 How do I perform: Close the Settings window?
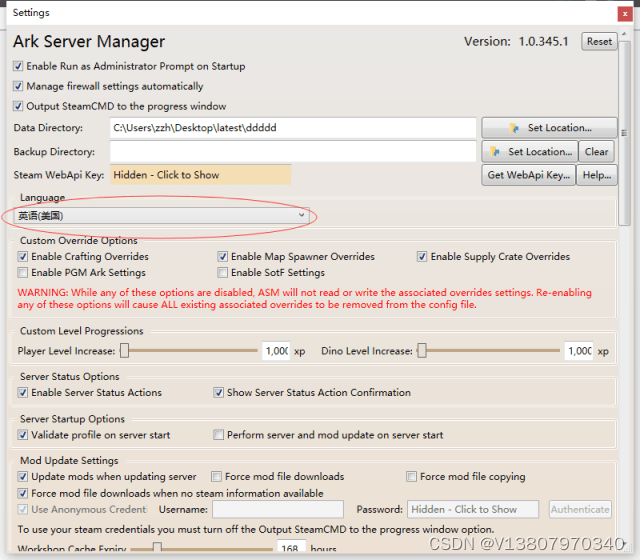tap(624, 14)
